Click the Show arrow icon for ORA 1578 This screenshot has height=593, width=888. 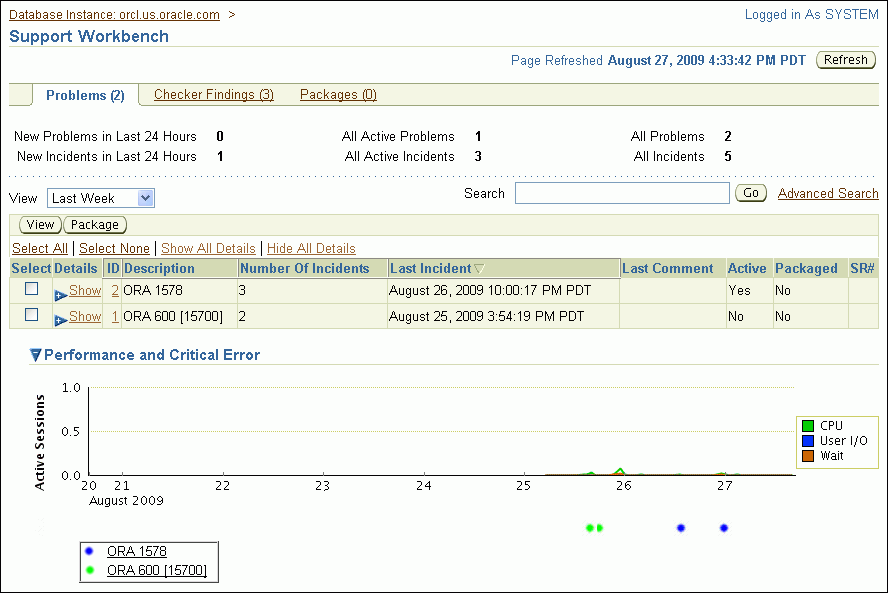coord(60,294)
